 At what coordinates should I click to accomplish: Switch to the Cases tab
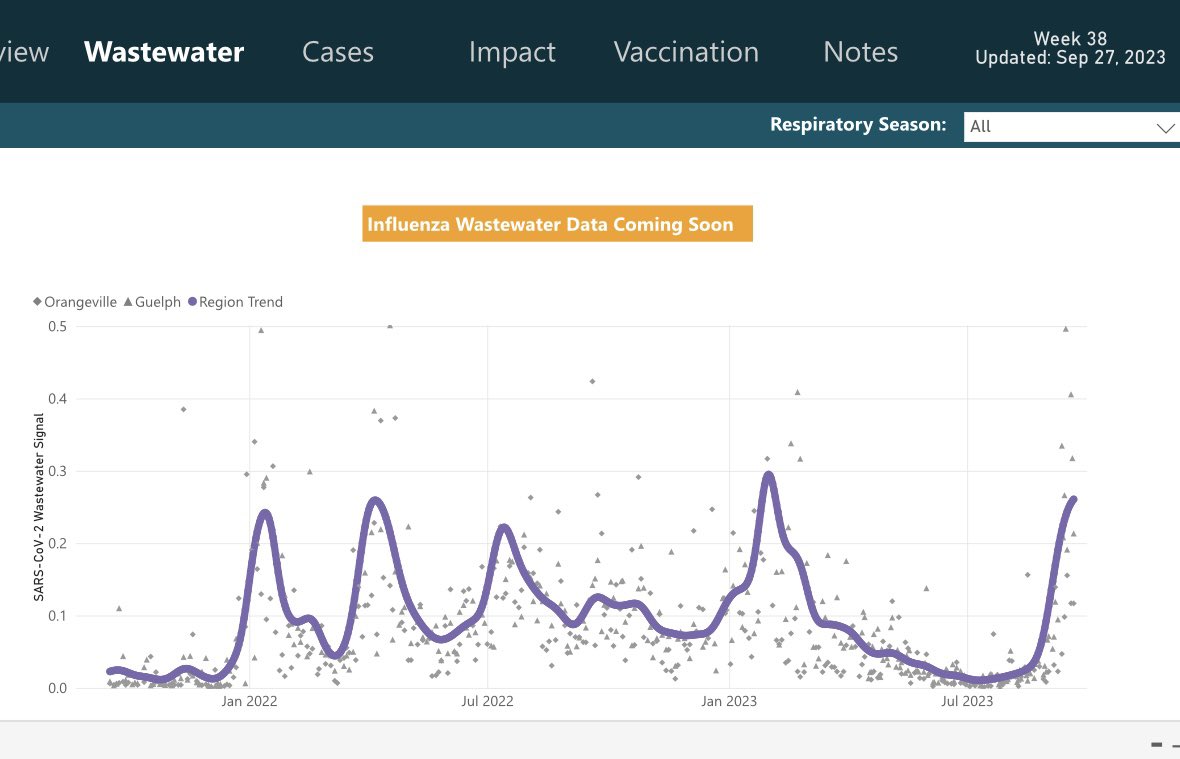(x=338, y=52)
